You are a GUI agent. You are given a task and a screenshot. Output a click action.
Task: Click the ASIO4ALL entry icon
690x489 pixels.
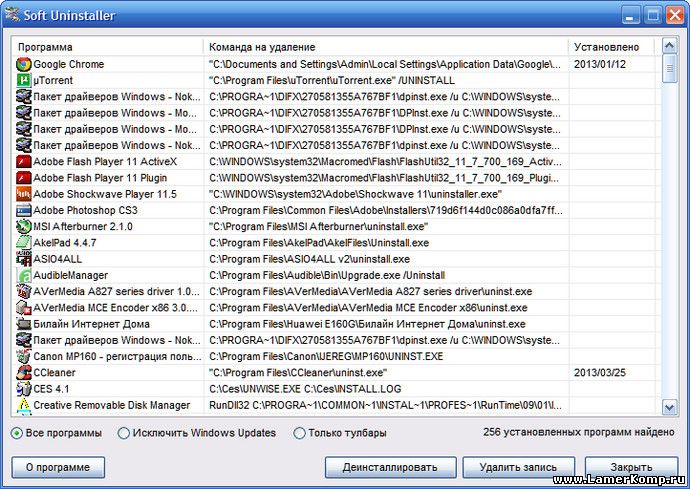point(23,259)
